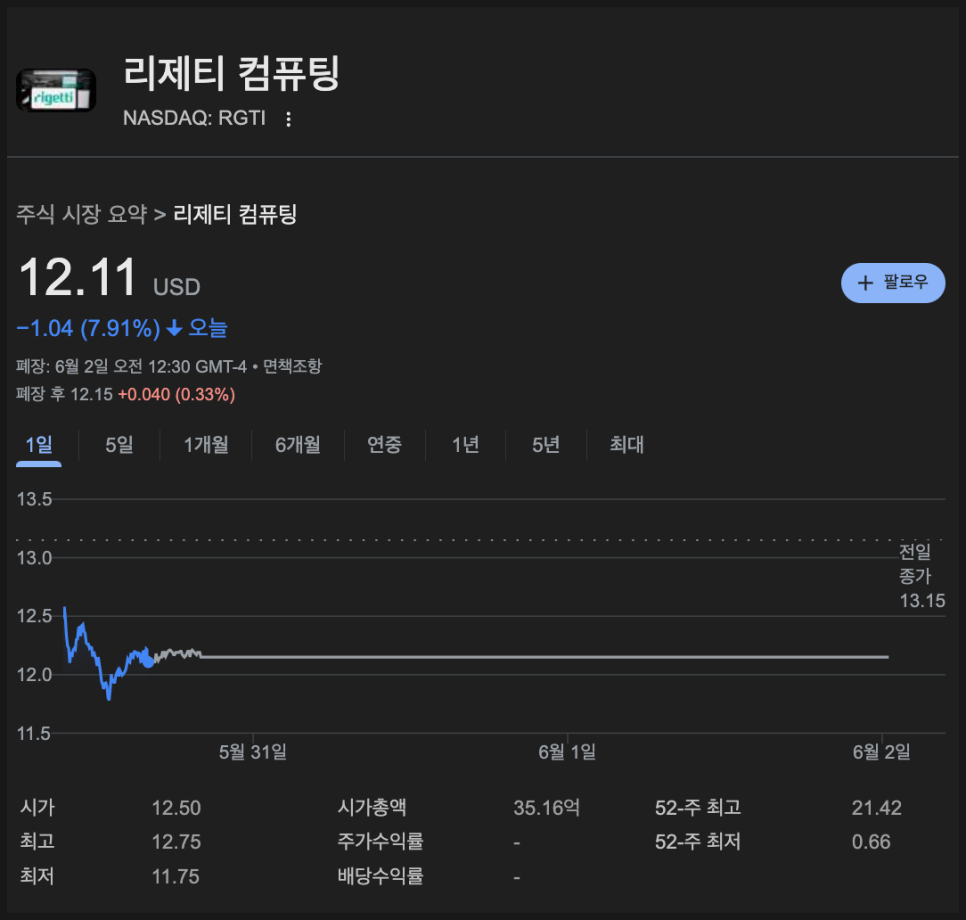This screenshot has width=966, height=920.
Task: Switch to the 1개월 chart tab
Action: pos(206,445)
